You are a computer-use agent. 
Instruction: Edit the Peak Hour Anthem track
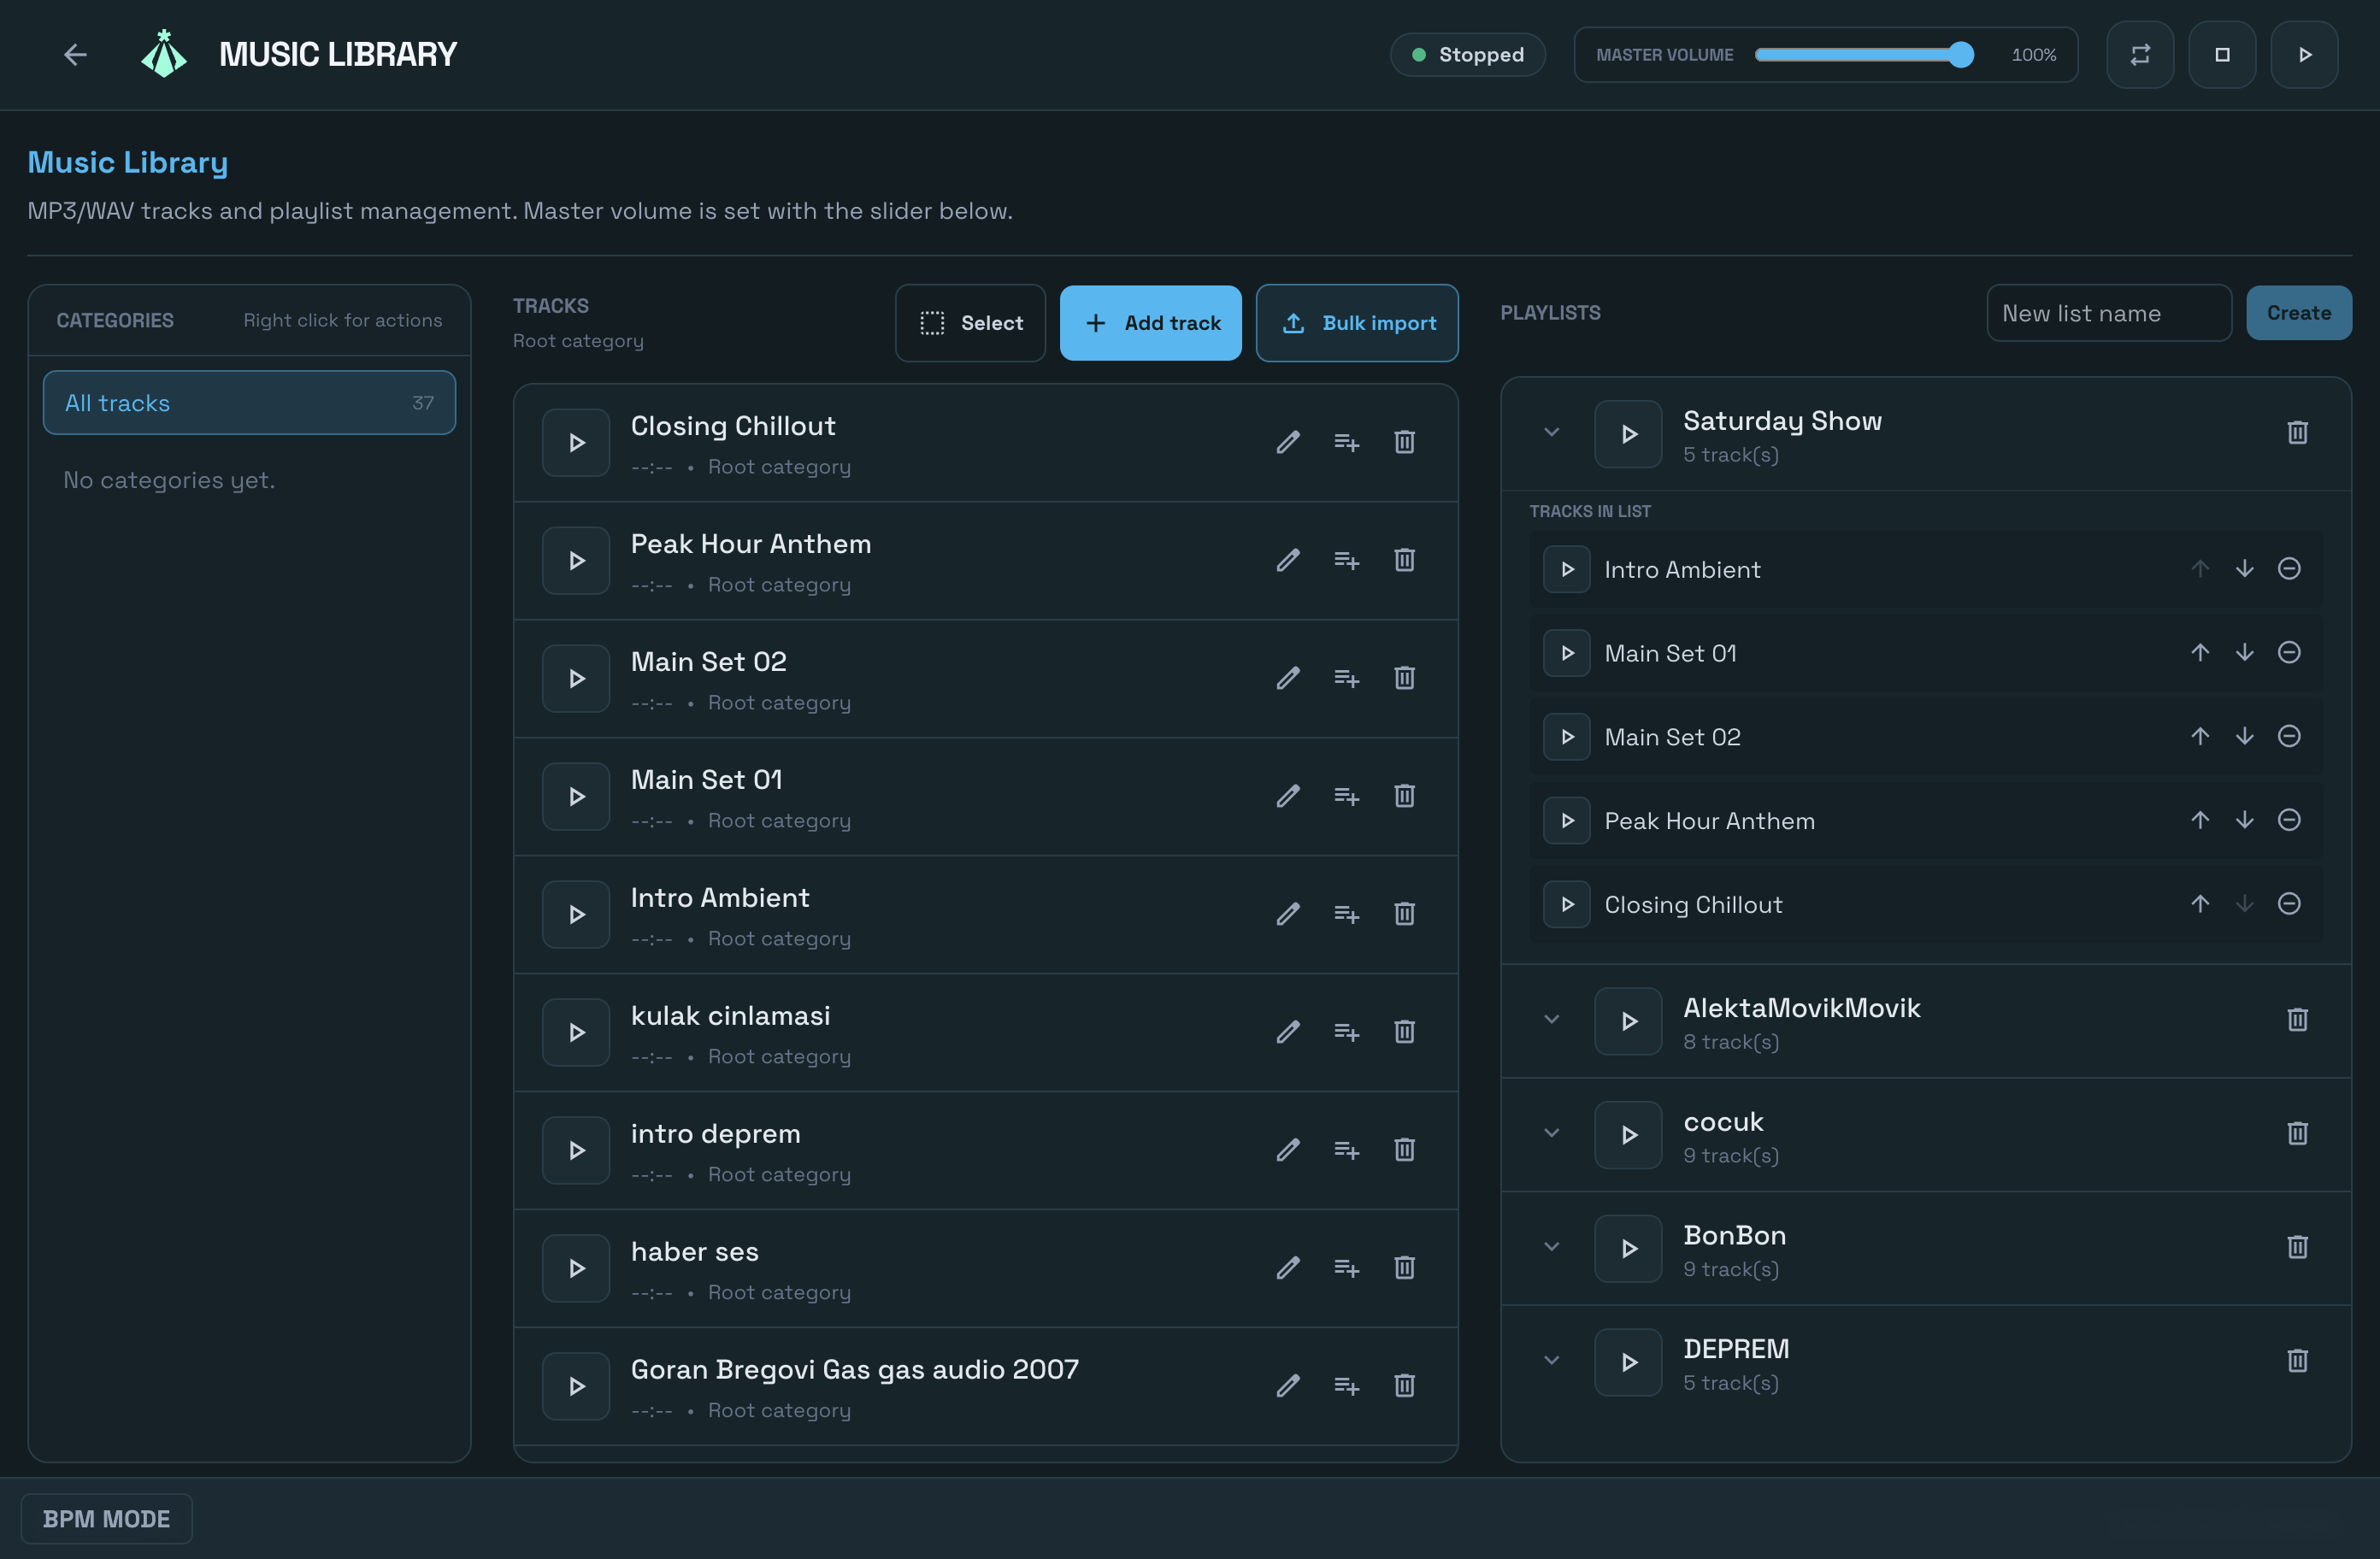click(x=1288, y=560)
